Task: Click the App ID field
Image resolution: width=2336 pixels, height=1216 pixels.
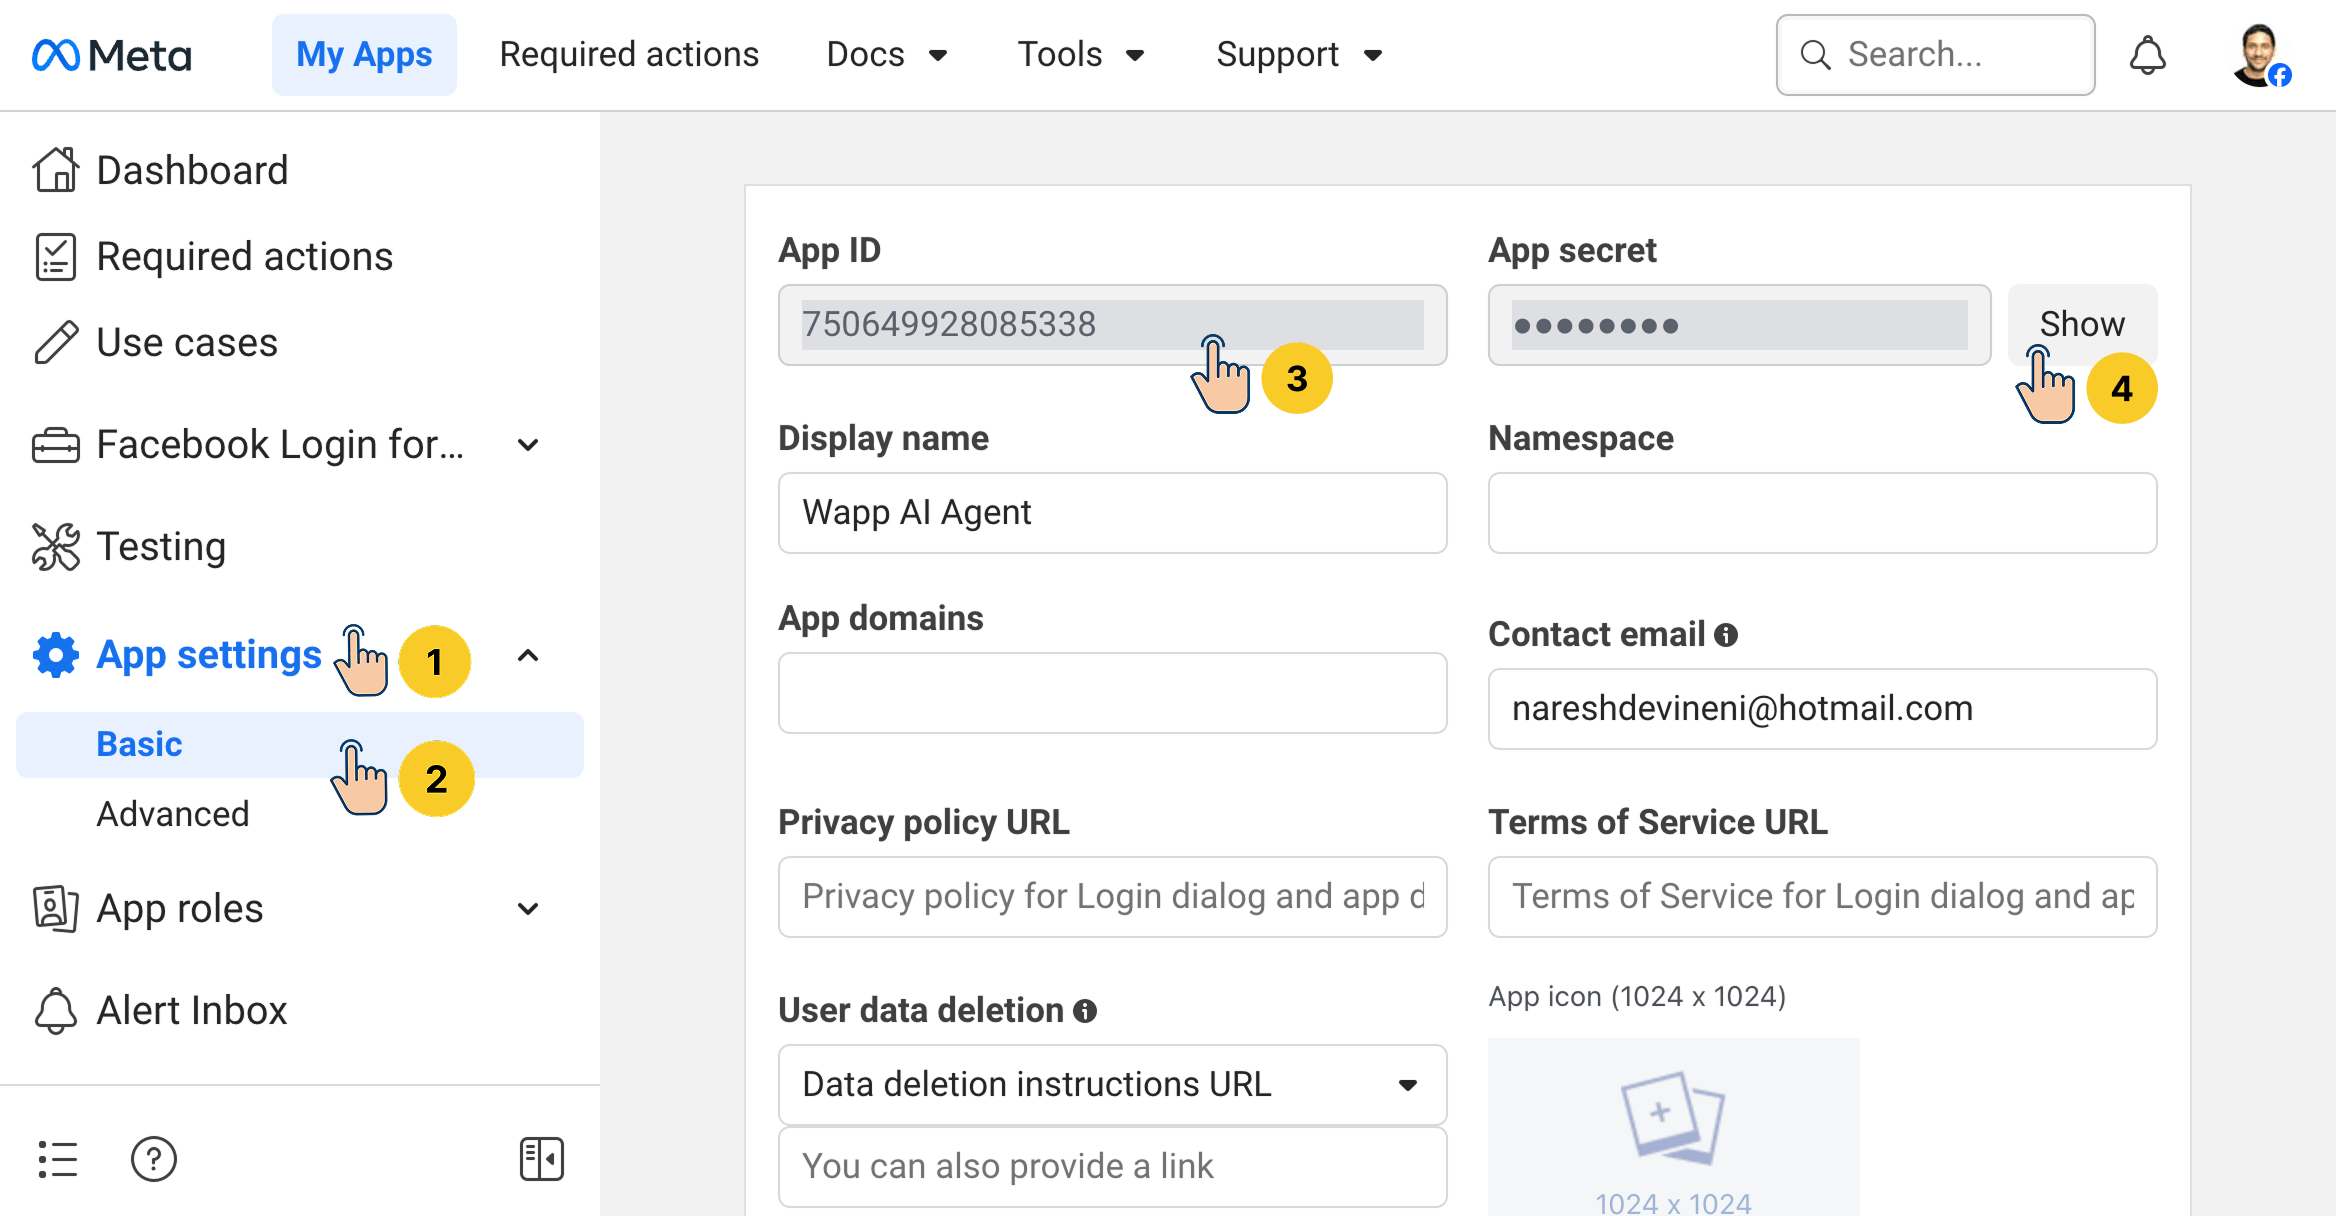Action: [1112, 325]
